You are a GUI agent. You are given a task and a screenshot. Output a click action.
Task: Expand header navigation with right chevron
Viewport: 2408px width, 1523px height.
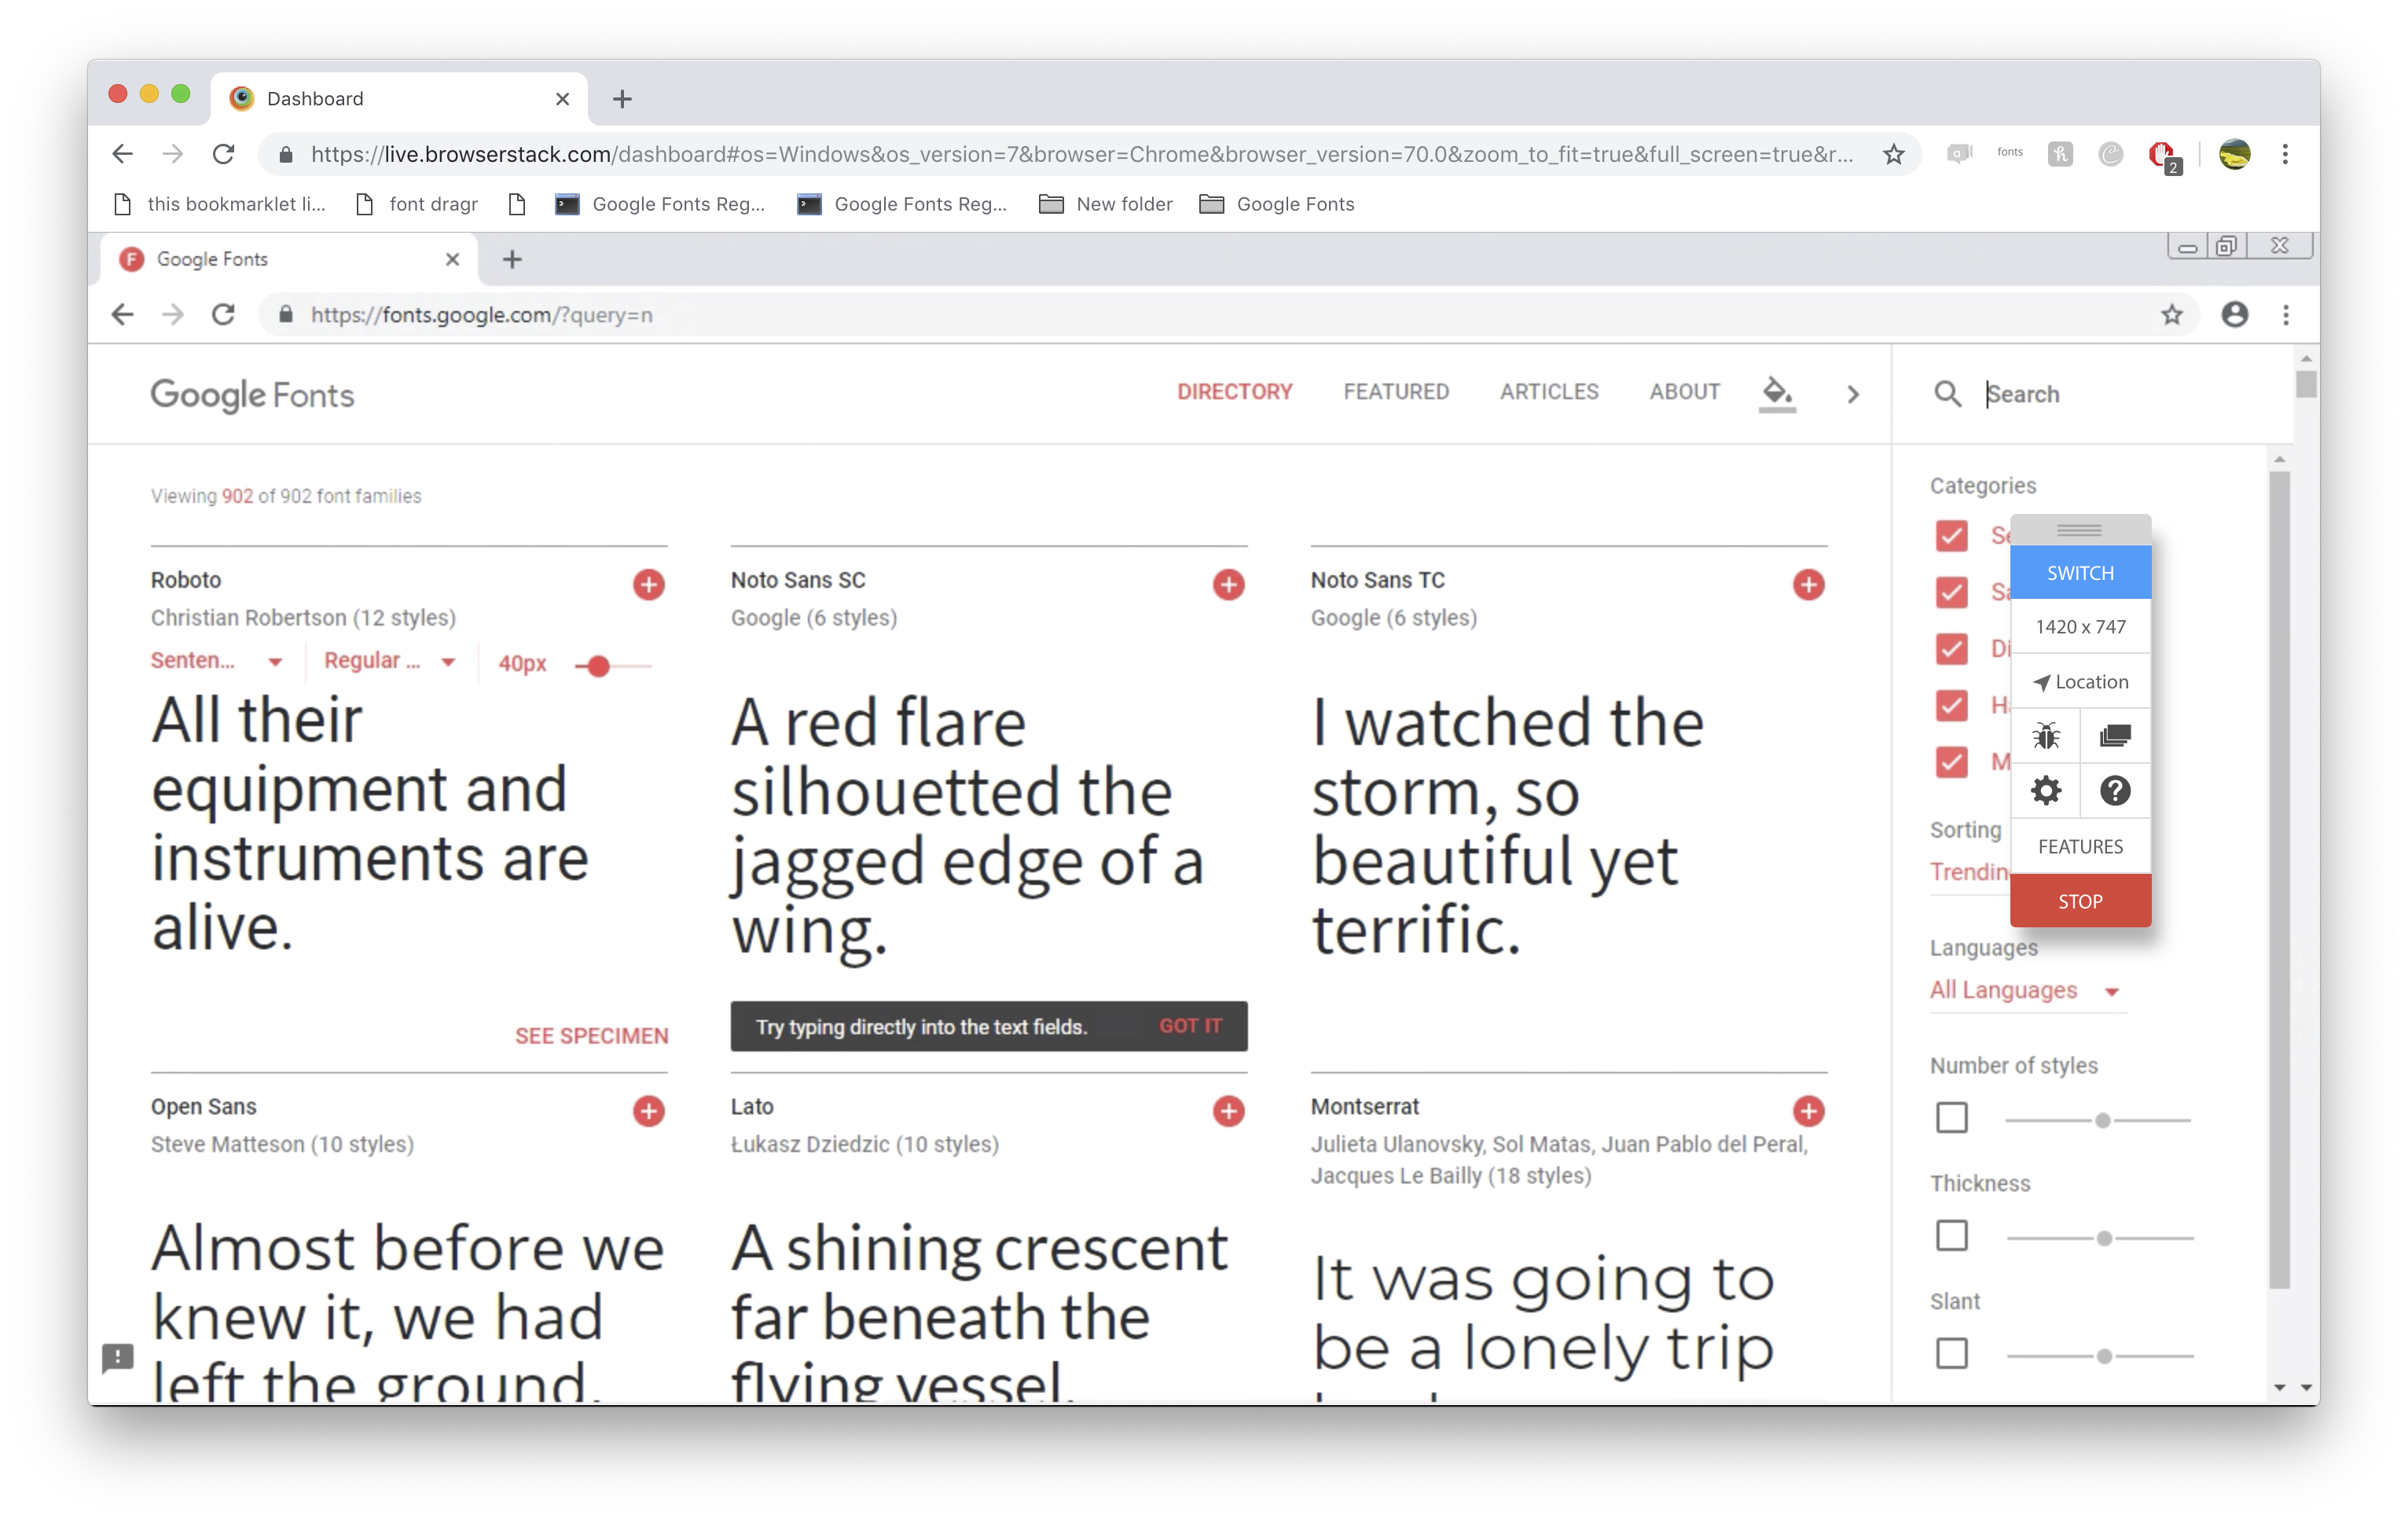pyautogui.click(x=1853, y=394)
